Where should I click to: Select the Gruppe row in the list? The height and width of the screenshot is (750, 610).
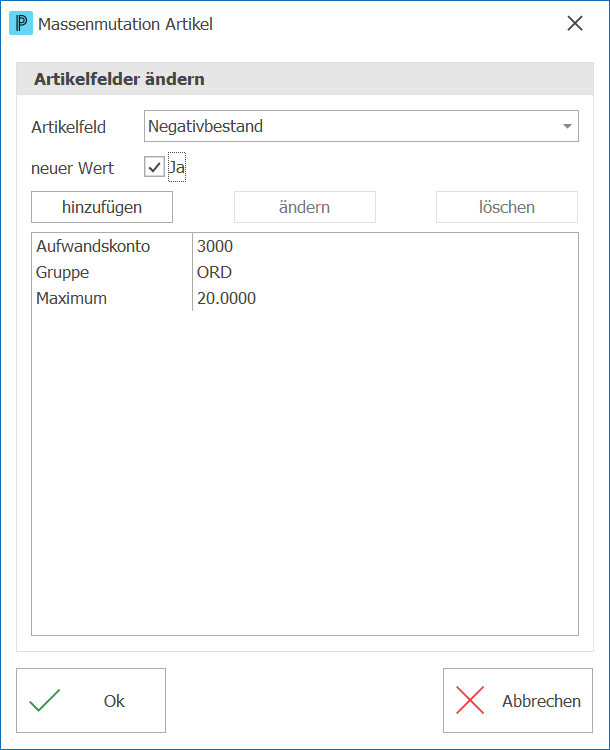[x=305, y=272]
